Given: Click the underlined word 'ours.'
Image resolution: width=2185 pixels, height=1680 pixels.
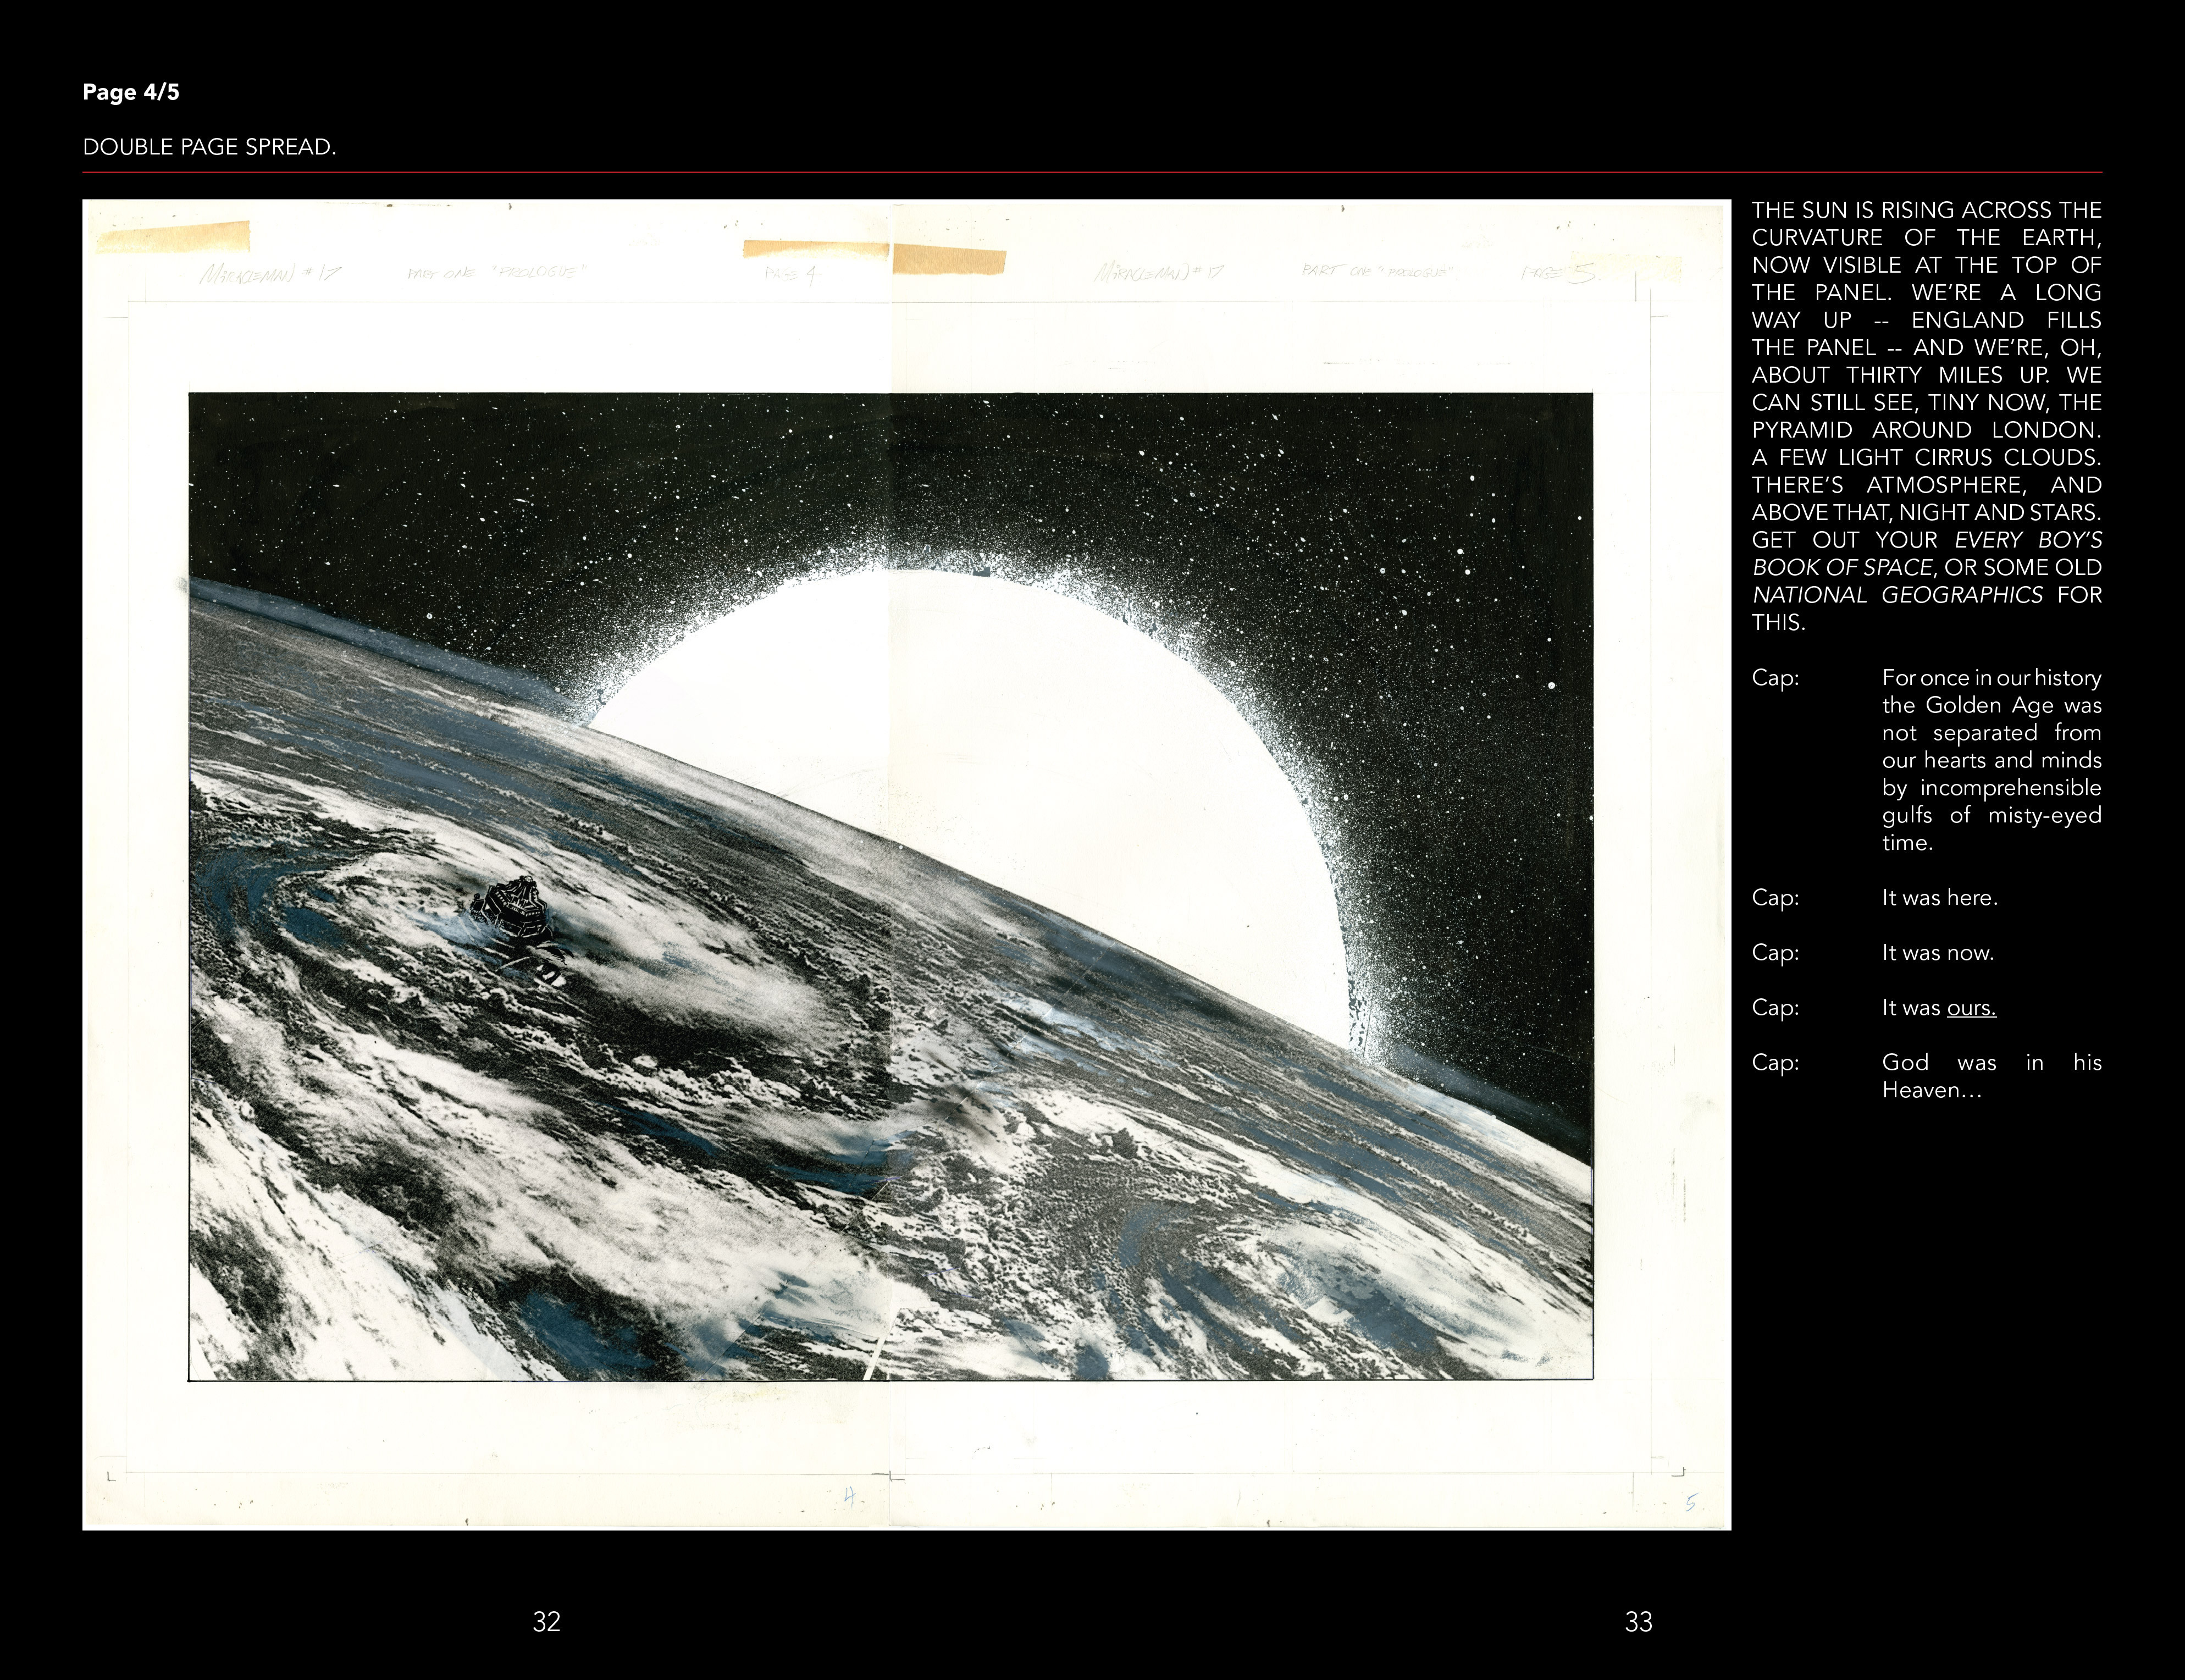Looking at the screenshot, I should coord(1971,1007).
